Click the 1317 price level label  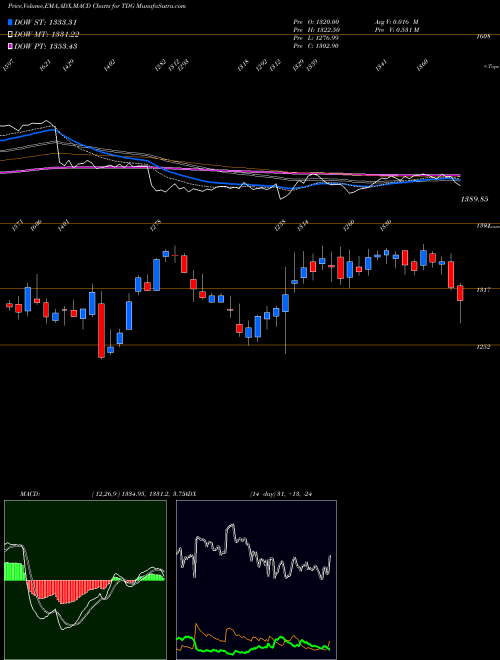point(483,290)
